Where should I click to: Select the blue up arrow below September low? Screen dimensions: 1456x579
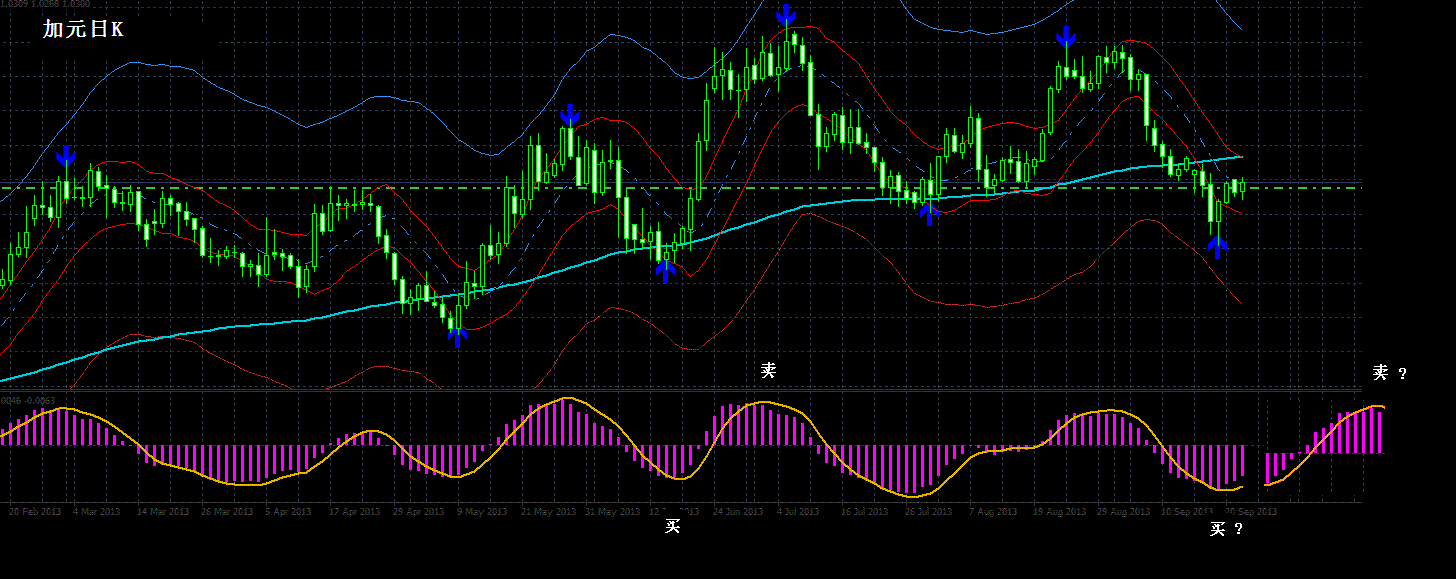[1217, 246]
